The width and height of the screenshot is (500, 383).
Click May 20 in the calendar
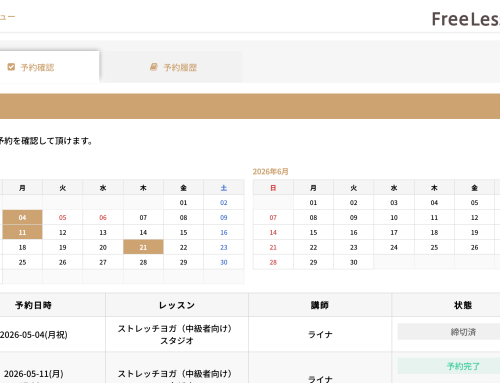point(103,247)
